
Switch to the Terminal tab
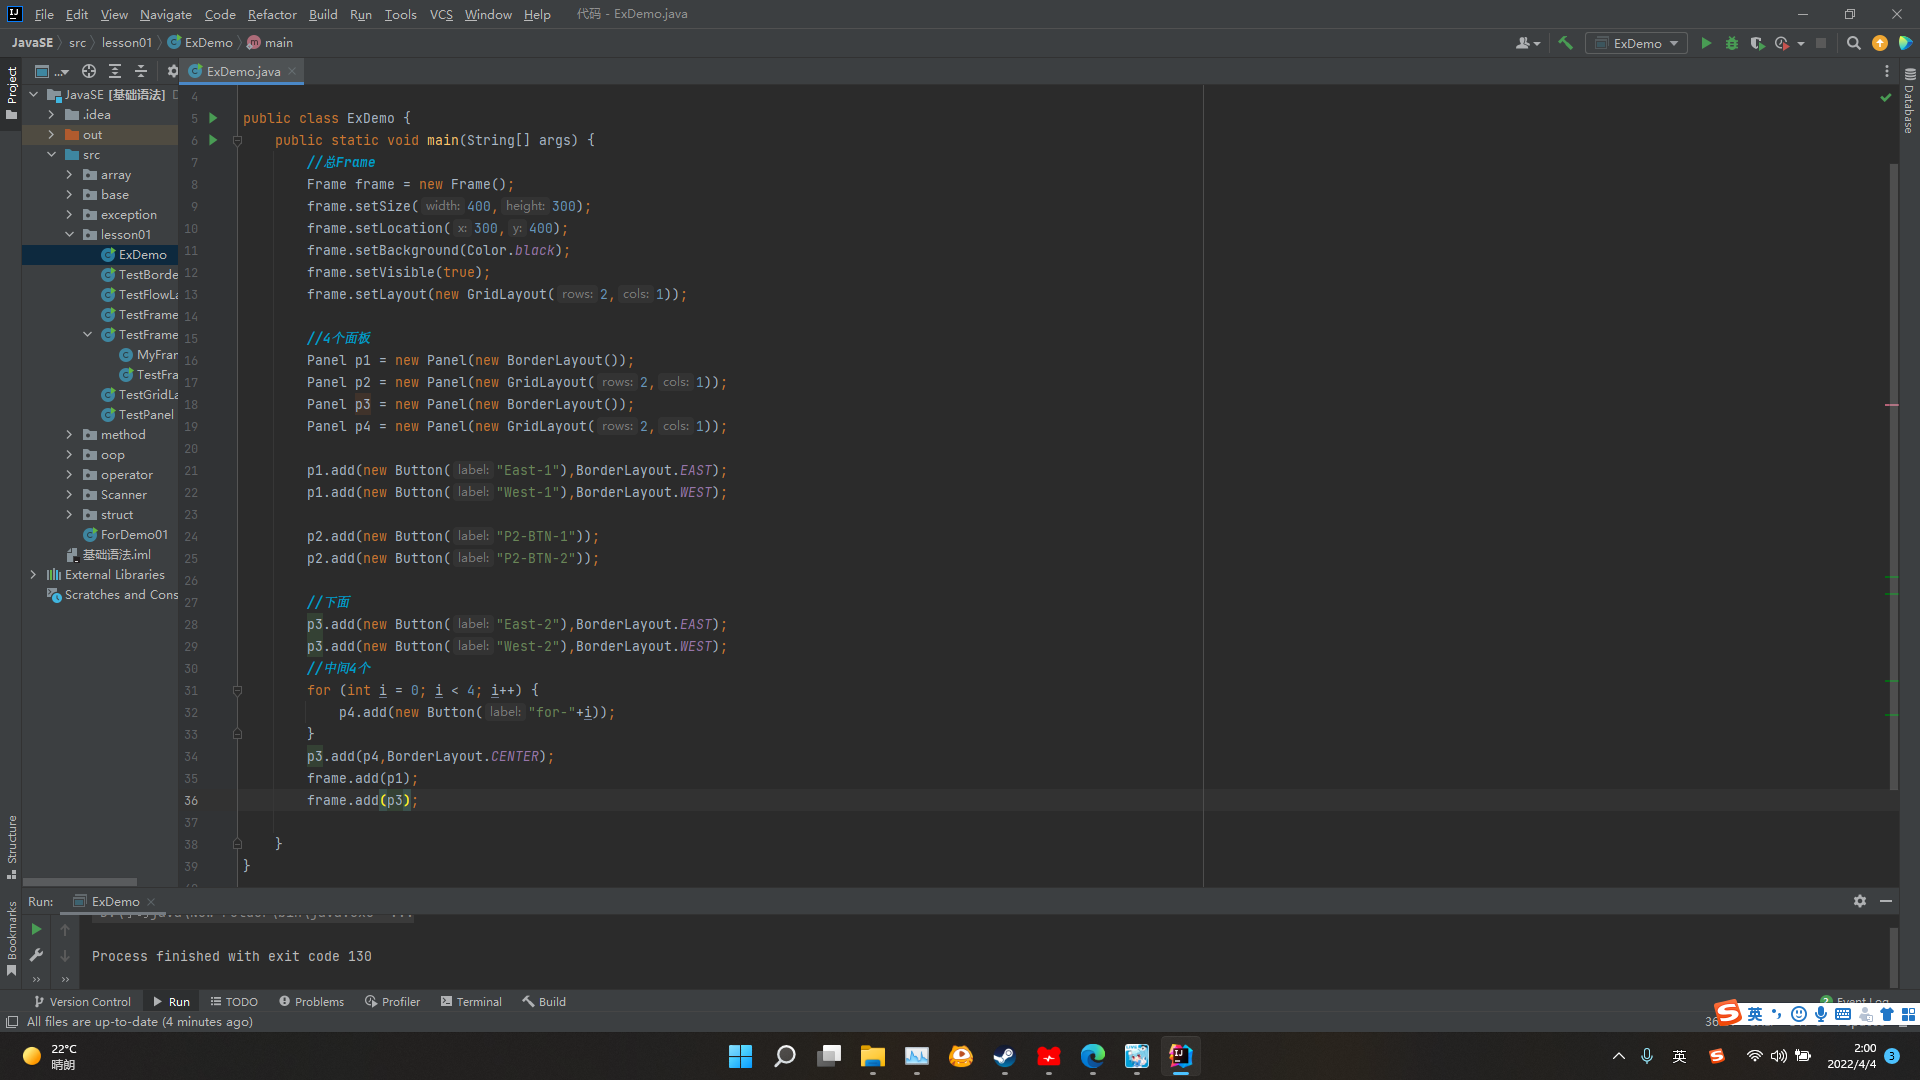471,1001
